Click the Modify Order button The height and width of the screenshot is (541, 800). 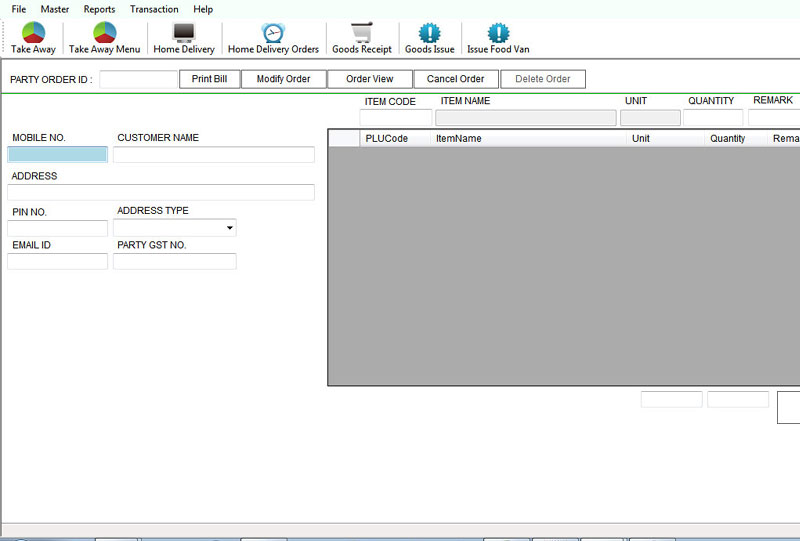(283, 79)
